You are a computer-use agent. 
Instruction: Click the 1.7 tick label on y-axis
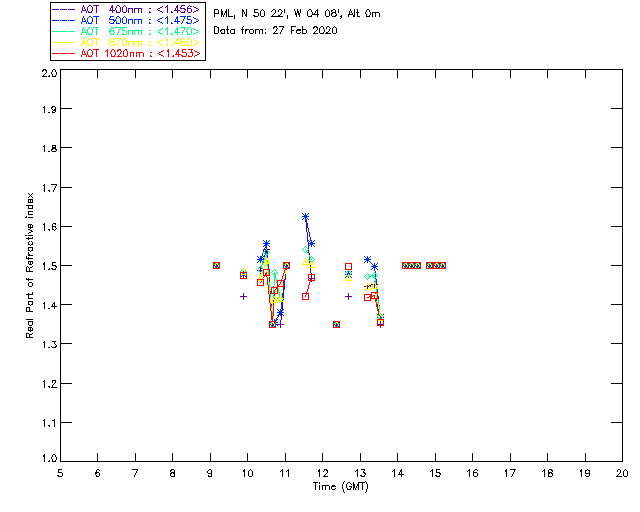49,188
